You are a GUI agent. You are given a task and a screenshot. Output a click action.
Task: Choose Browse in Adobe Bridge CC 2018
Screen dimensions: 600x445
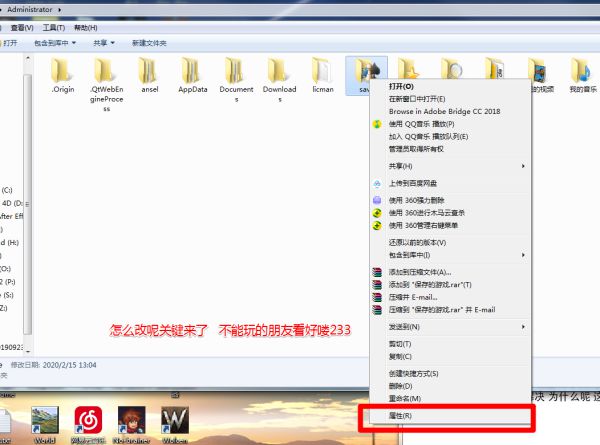(x=444, y=111)
